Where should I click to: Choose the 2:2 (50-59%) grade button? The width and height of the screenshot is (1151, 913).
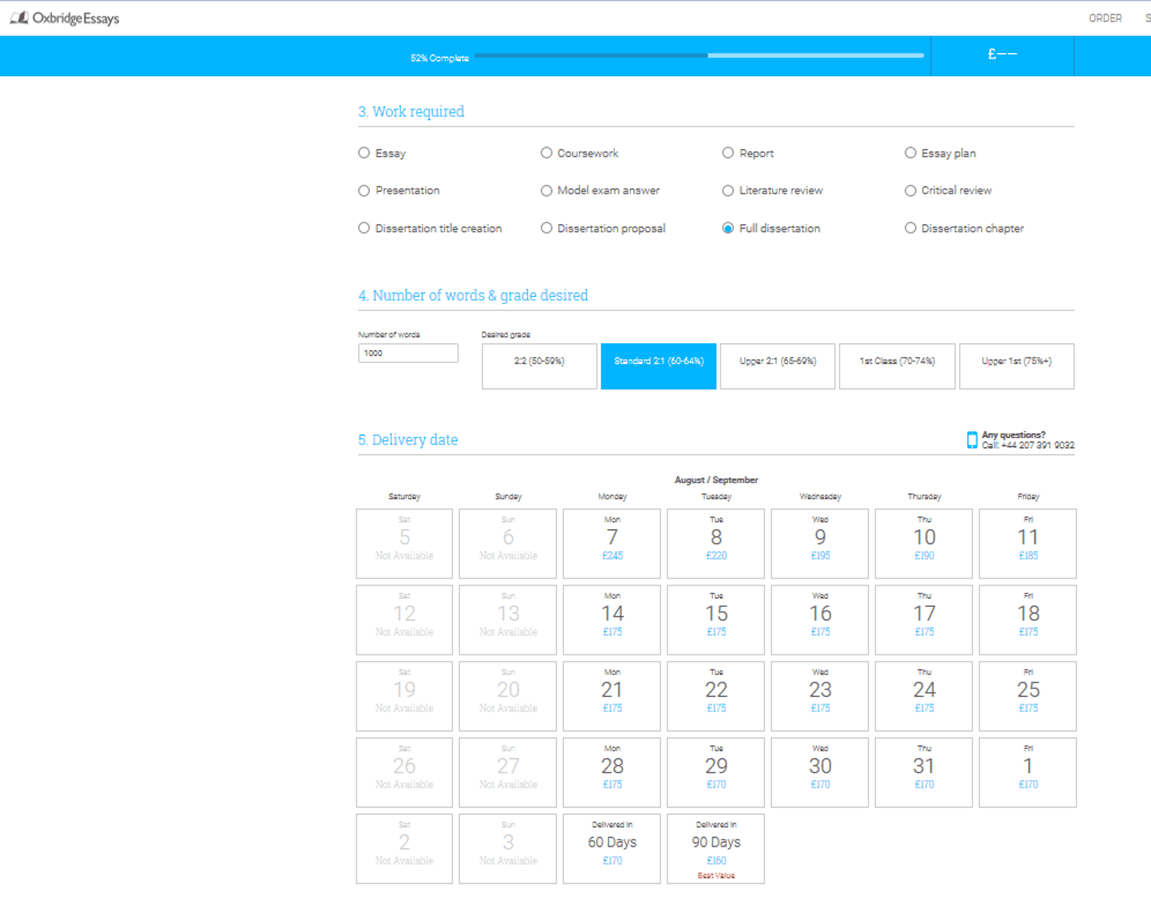pos(539,366)
